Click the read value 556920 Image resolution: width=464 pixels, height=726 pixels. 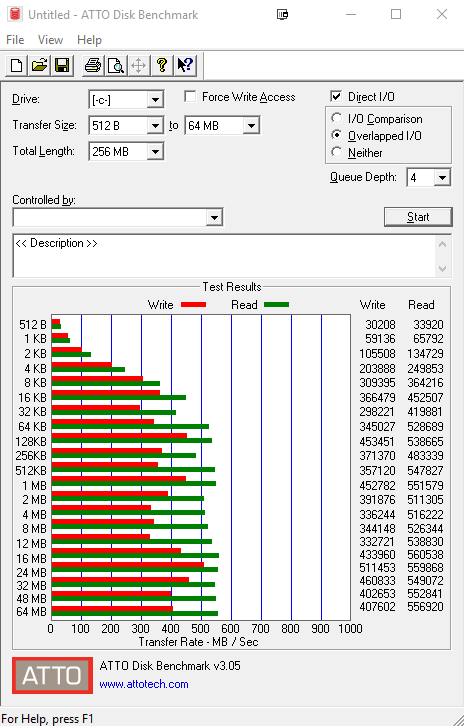[426, 607]
